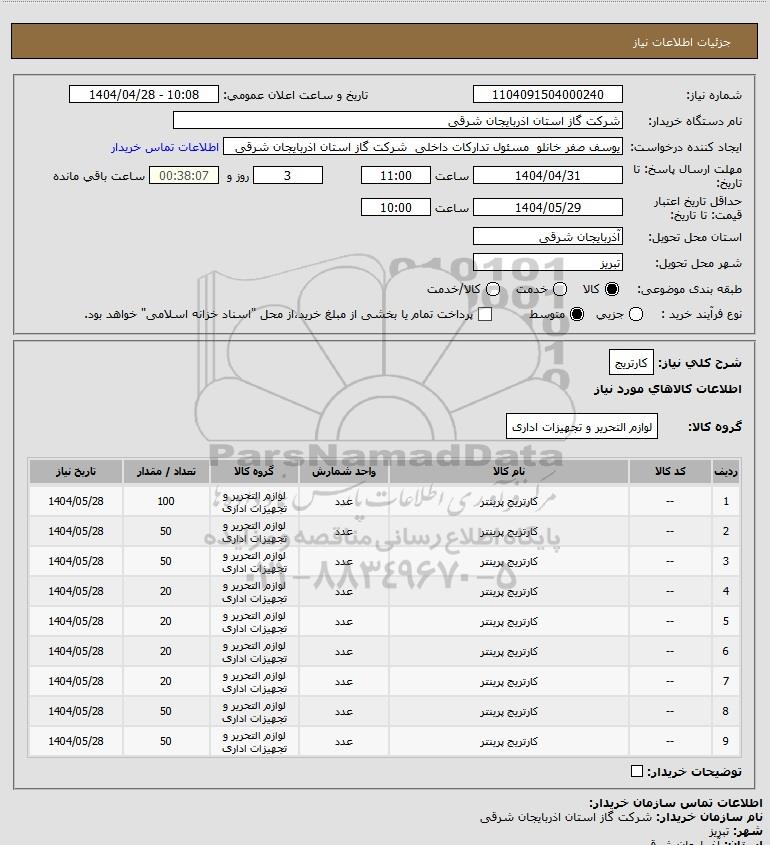Click کارتریج پرینتر in row 2
770x845 pixels.
pos(509,532)
